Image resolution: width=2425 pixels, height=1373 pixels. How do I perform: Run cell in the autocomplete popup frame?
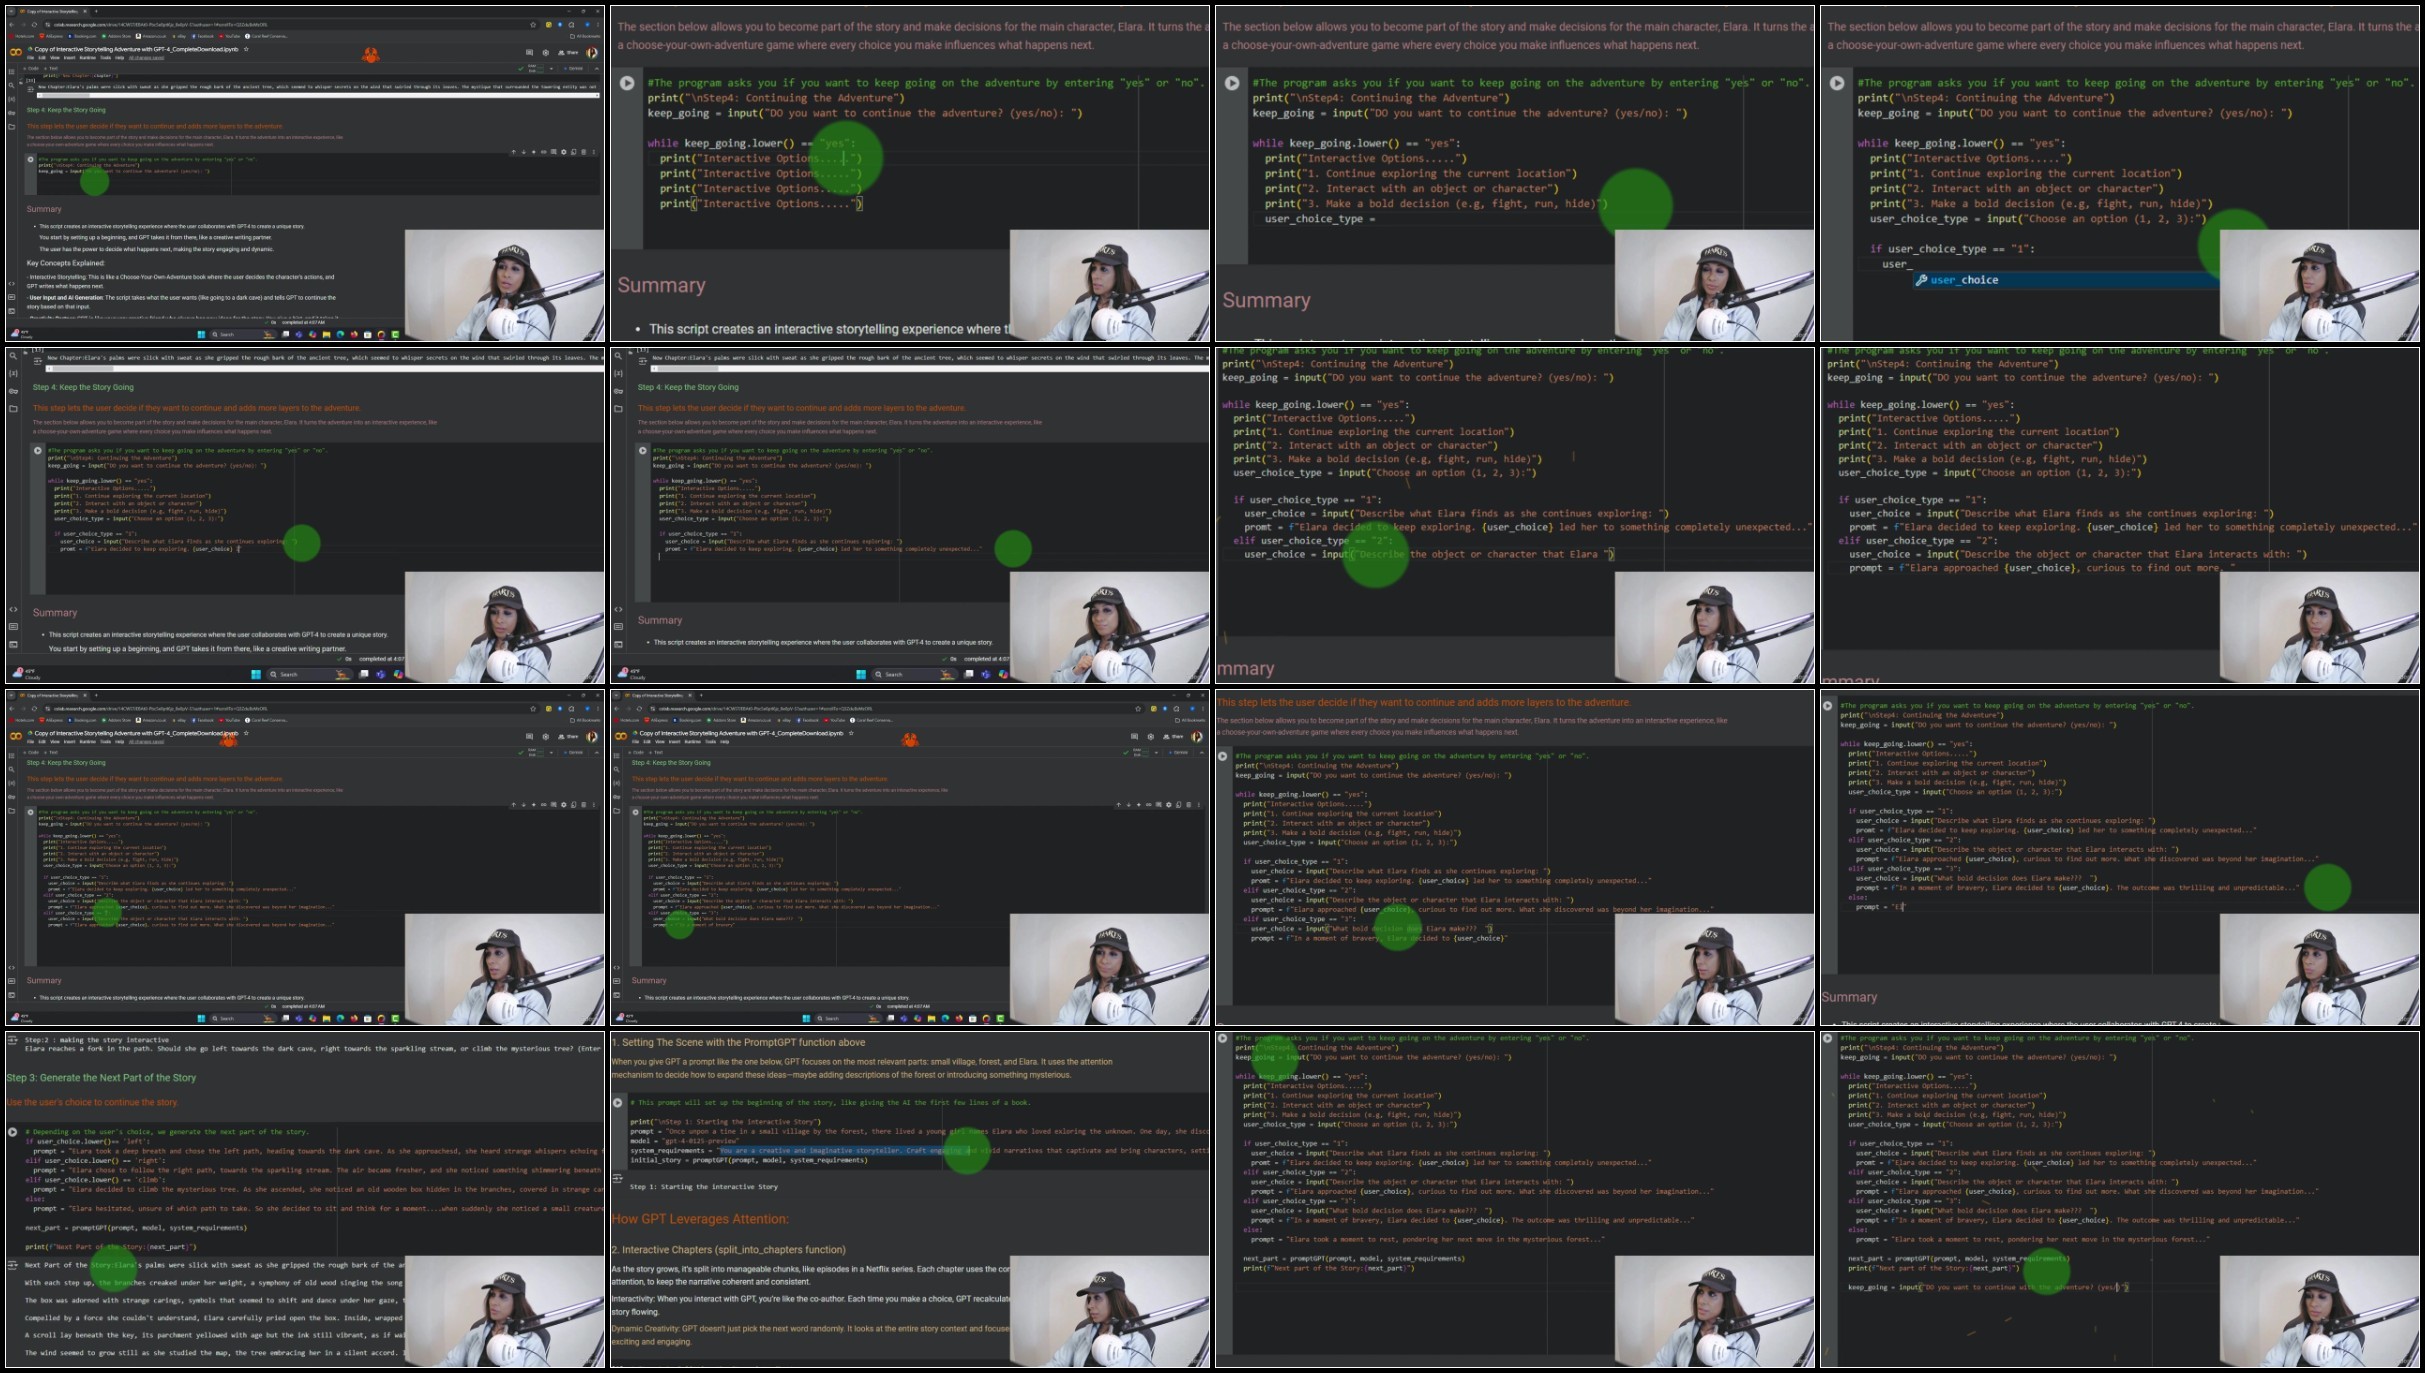tap(1837, 83)
